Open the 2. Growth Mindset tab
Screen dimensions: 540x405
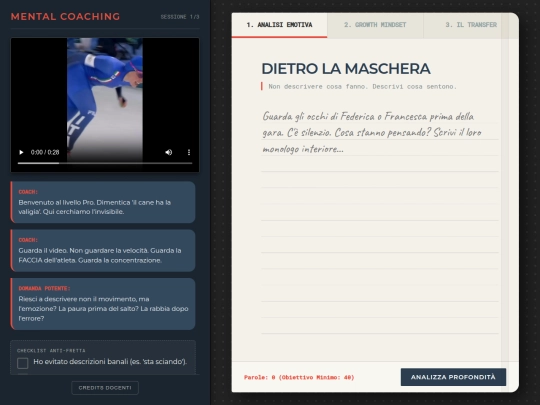[x=375, y=25]
